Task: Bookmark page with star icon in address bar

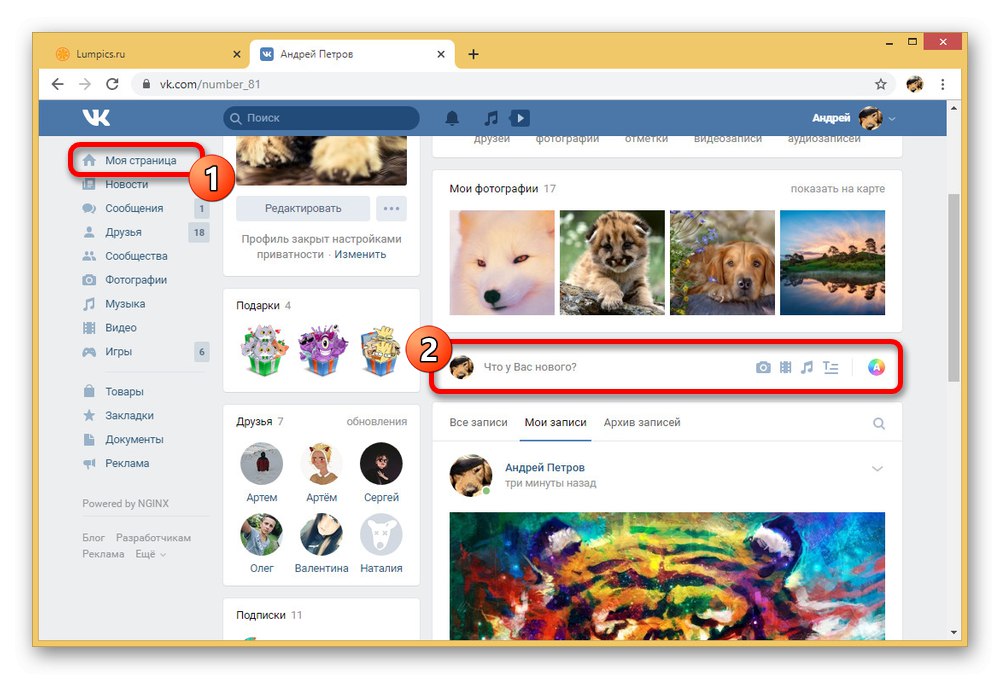Action: [x=881, y=84]
